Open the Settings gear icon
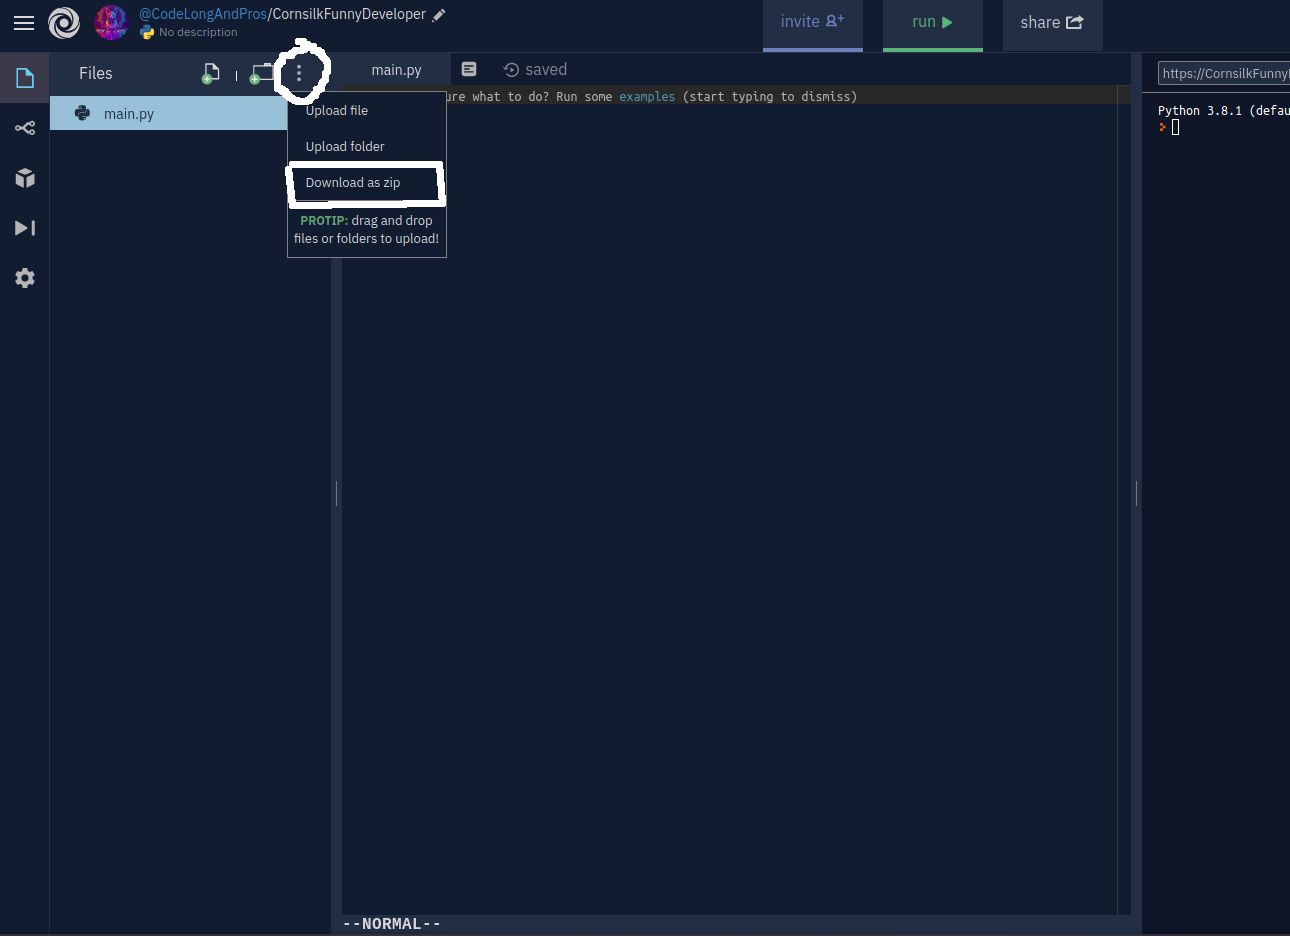 [25, 278]
